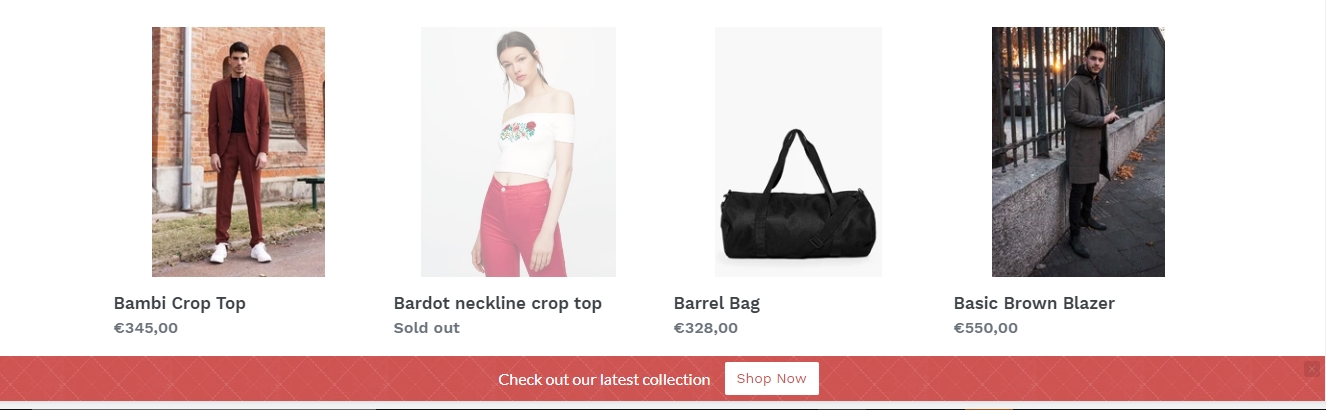Click the floral embroidery on the white top

518,130
